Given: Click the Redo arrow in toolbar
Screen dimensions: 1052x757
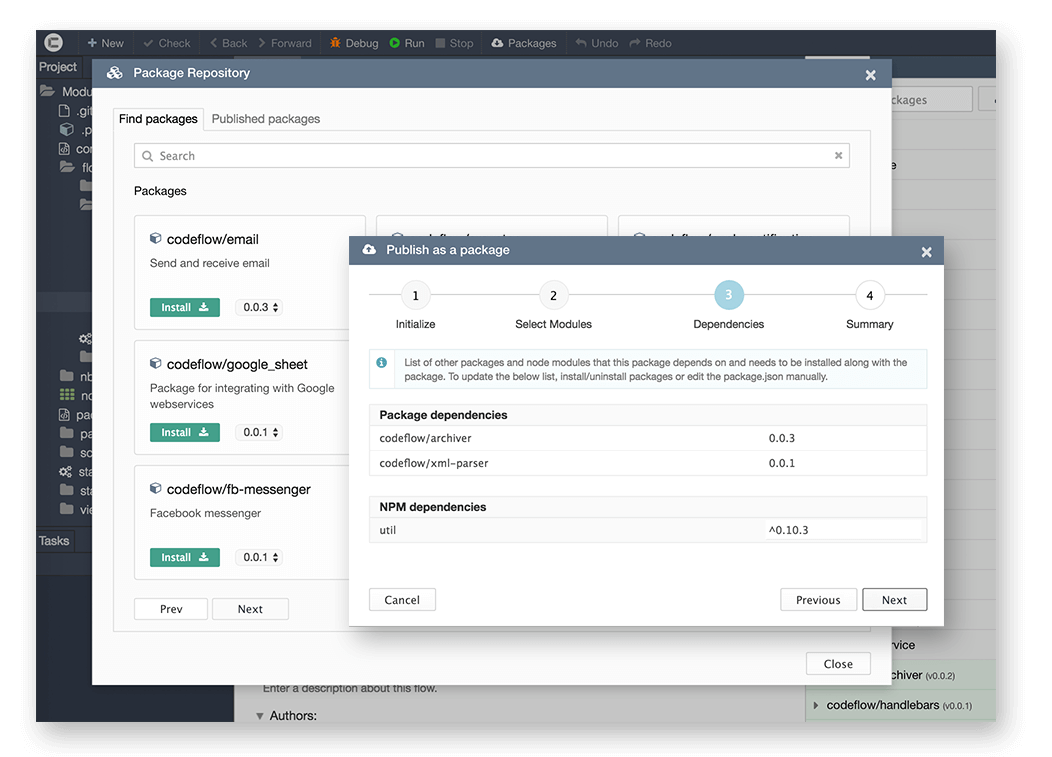Looking at the screenshot, I should (x=635, y=43).
